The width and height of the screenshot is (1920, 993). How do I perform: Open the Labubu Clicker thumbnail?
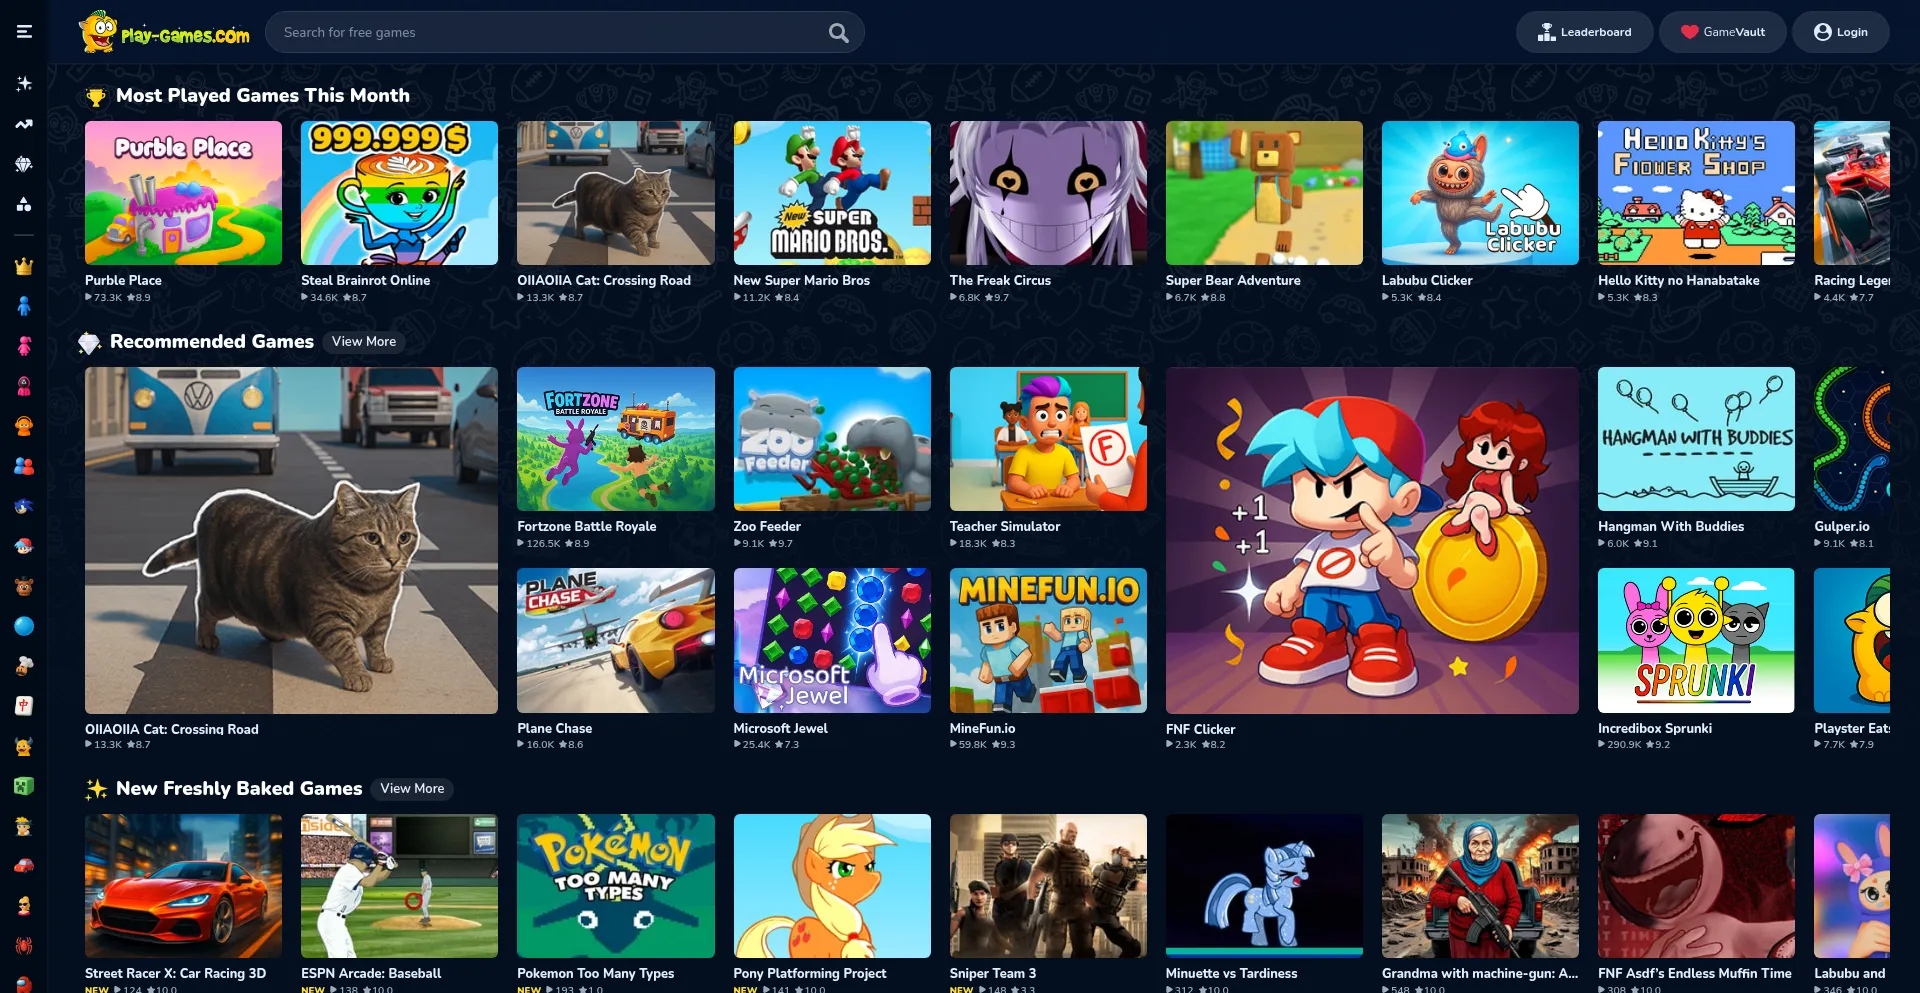[x=1480, y=193]
